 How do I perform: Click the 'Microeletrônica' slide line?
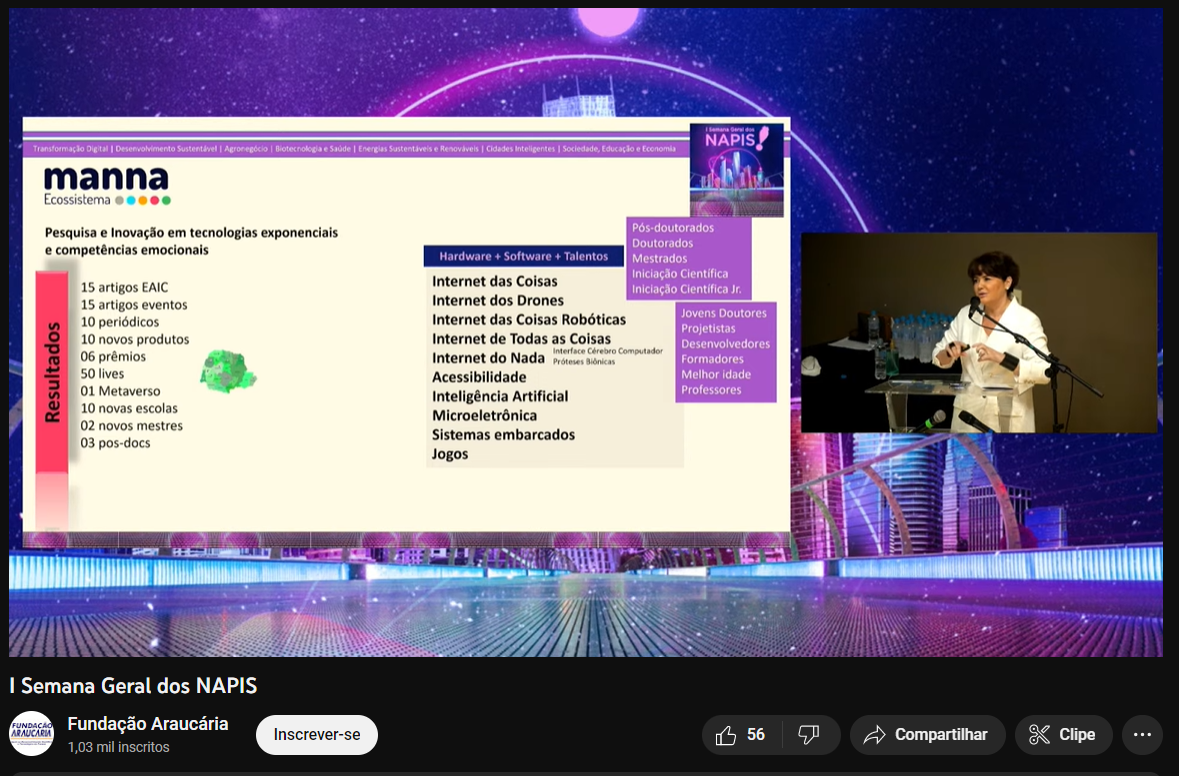[484, 416]
